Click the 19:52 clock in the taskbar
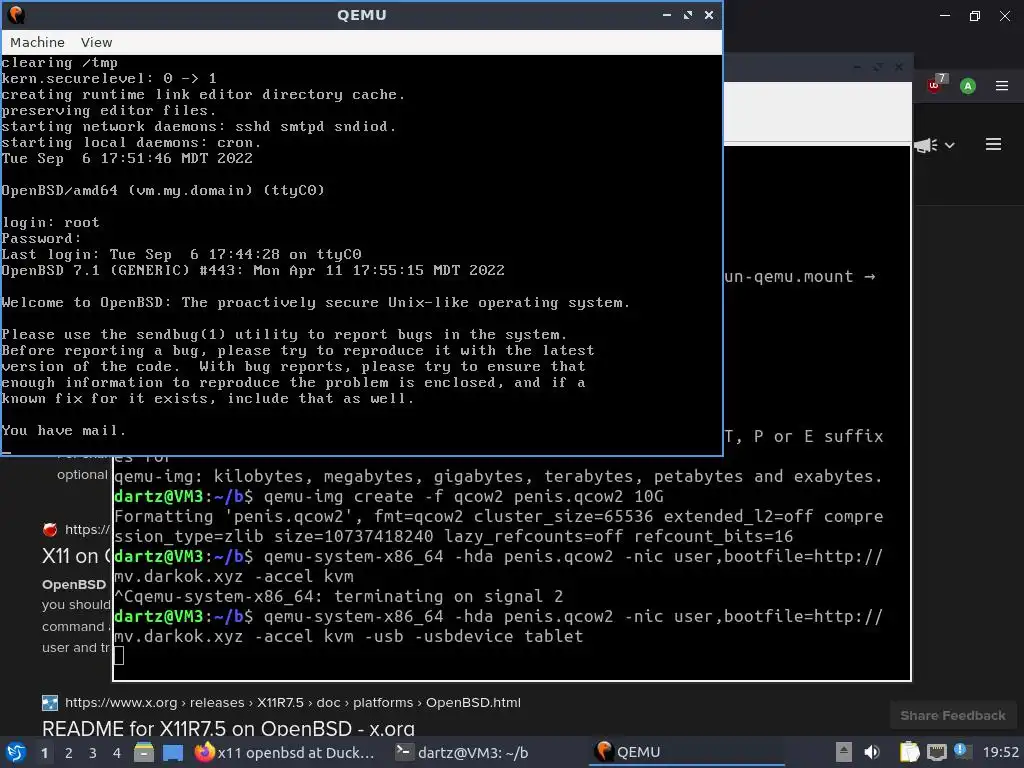 [x=1000, y=752]
